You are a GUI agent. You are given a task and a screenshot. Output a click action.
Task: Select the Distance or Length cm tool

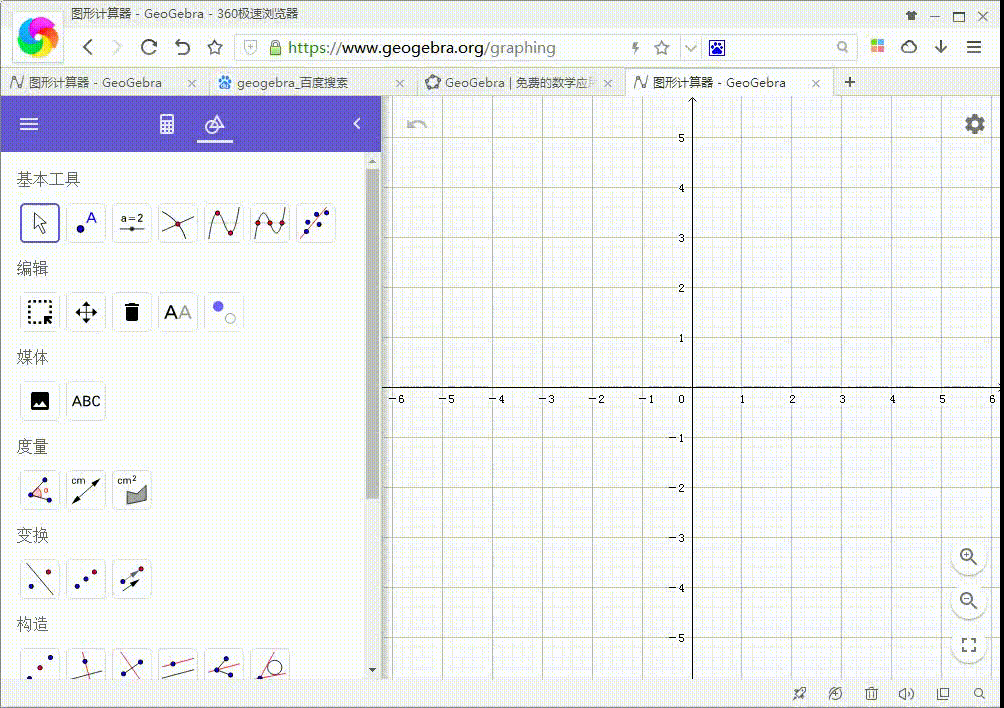click(x=86, y=490)
